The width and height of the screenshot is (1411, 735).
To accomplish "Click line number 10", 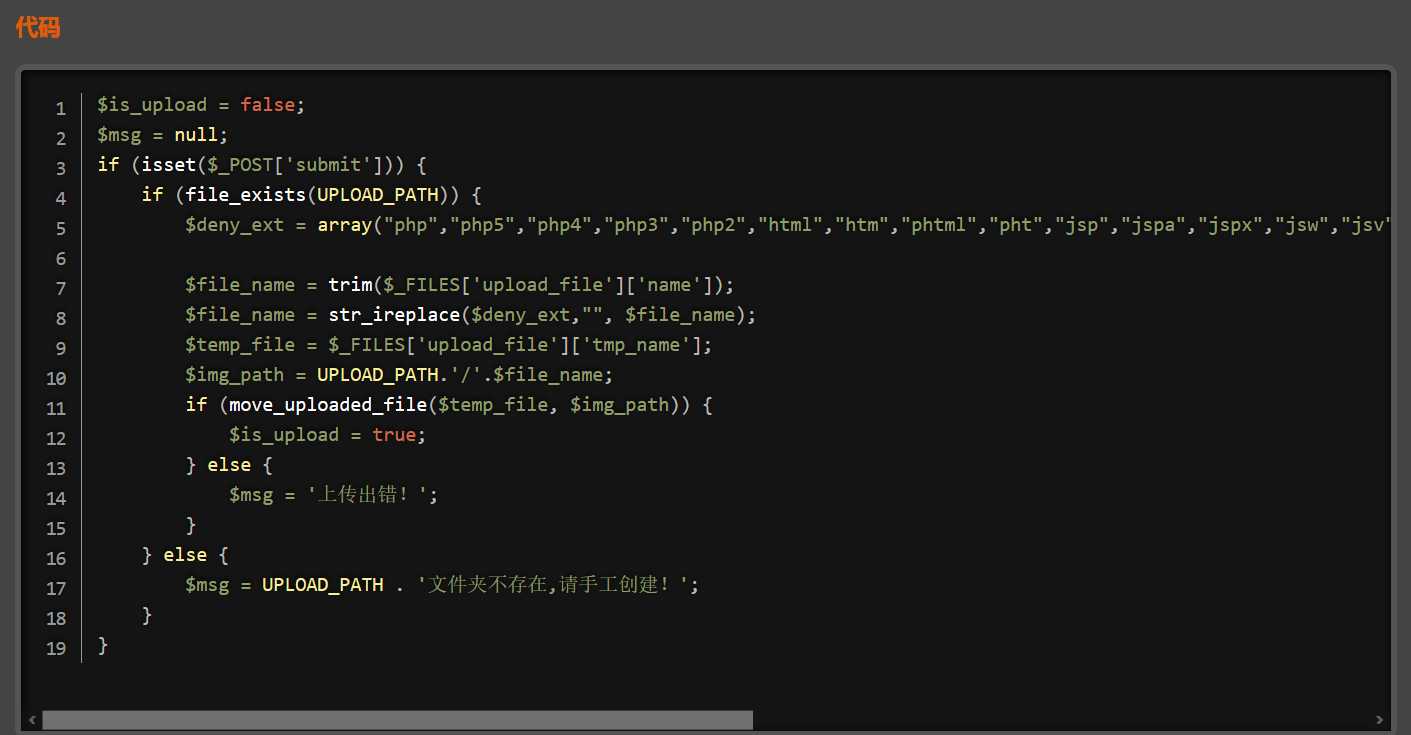I will point(56,378).
